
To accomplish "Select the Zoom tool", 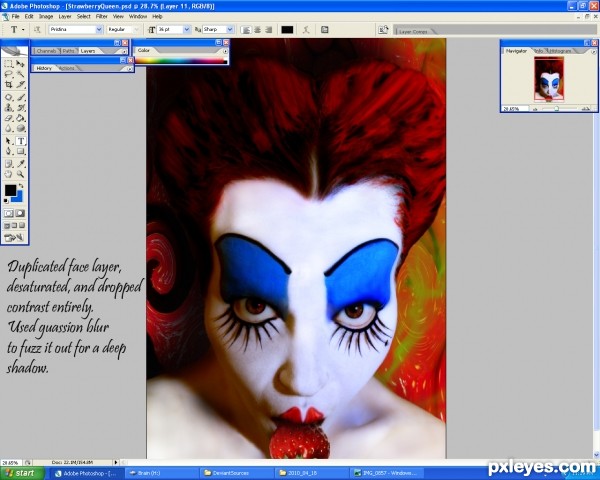I will pyautogui.click(x=21, y=175).
